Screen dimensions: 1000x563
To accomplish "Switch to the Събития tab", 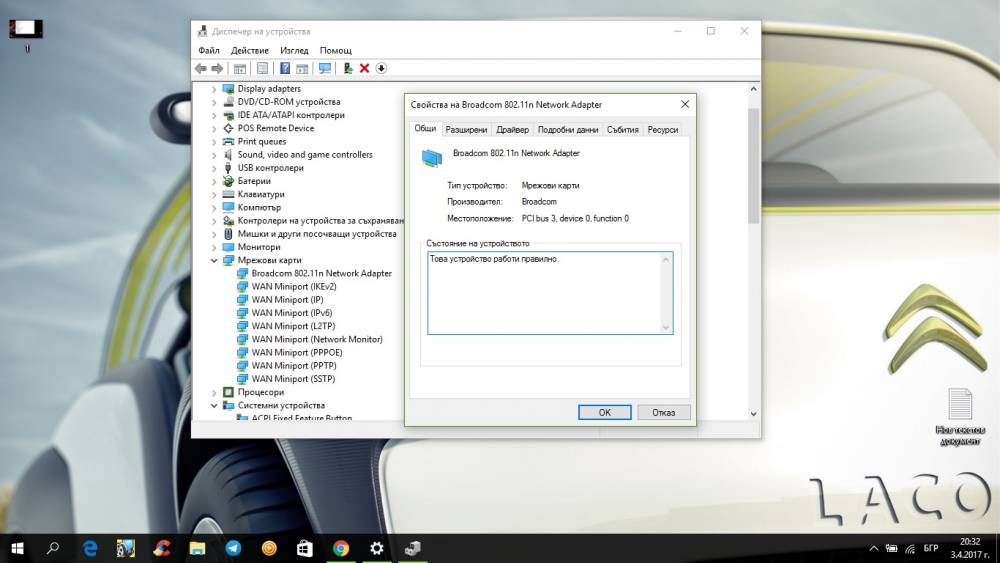I will (622, 129).
